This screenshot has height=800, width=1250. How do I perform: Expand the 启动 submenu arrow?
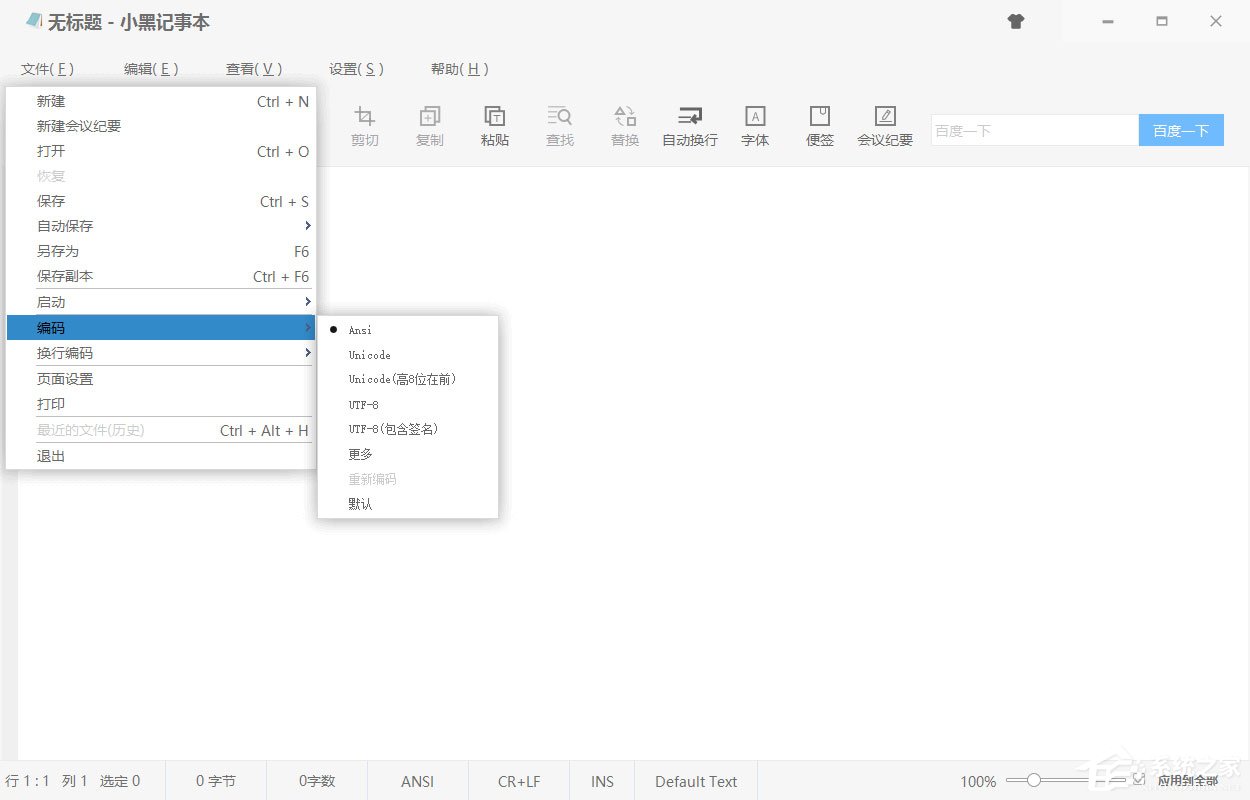click(x=306, y=301)
